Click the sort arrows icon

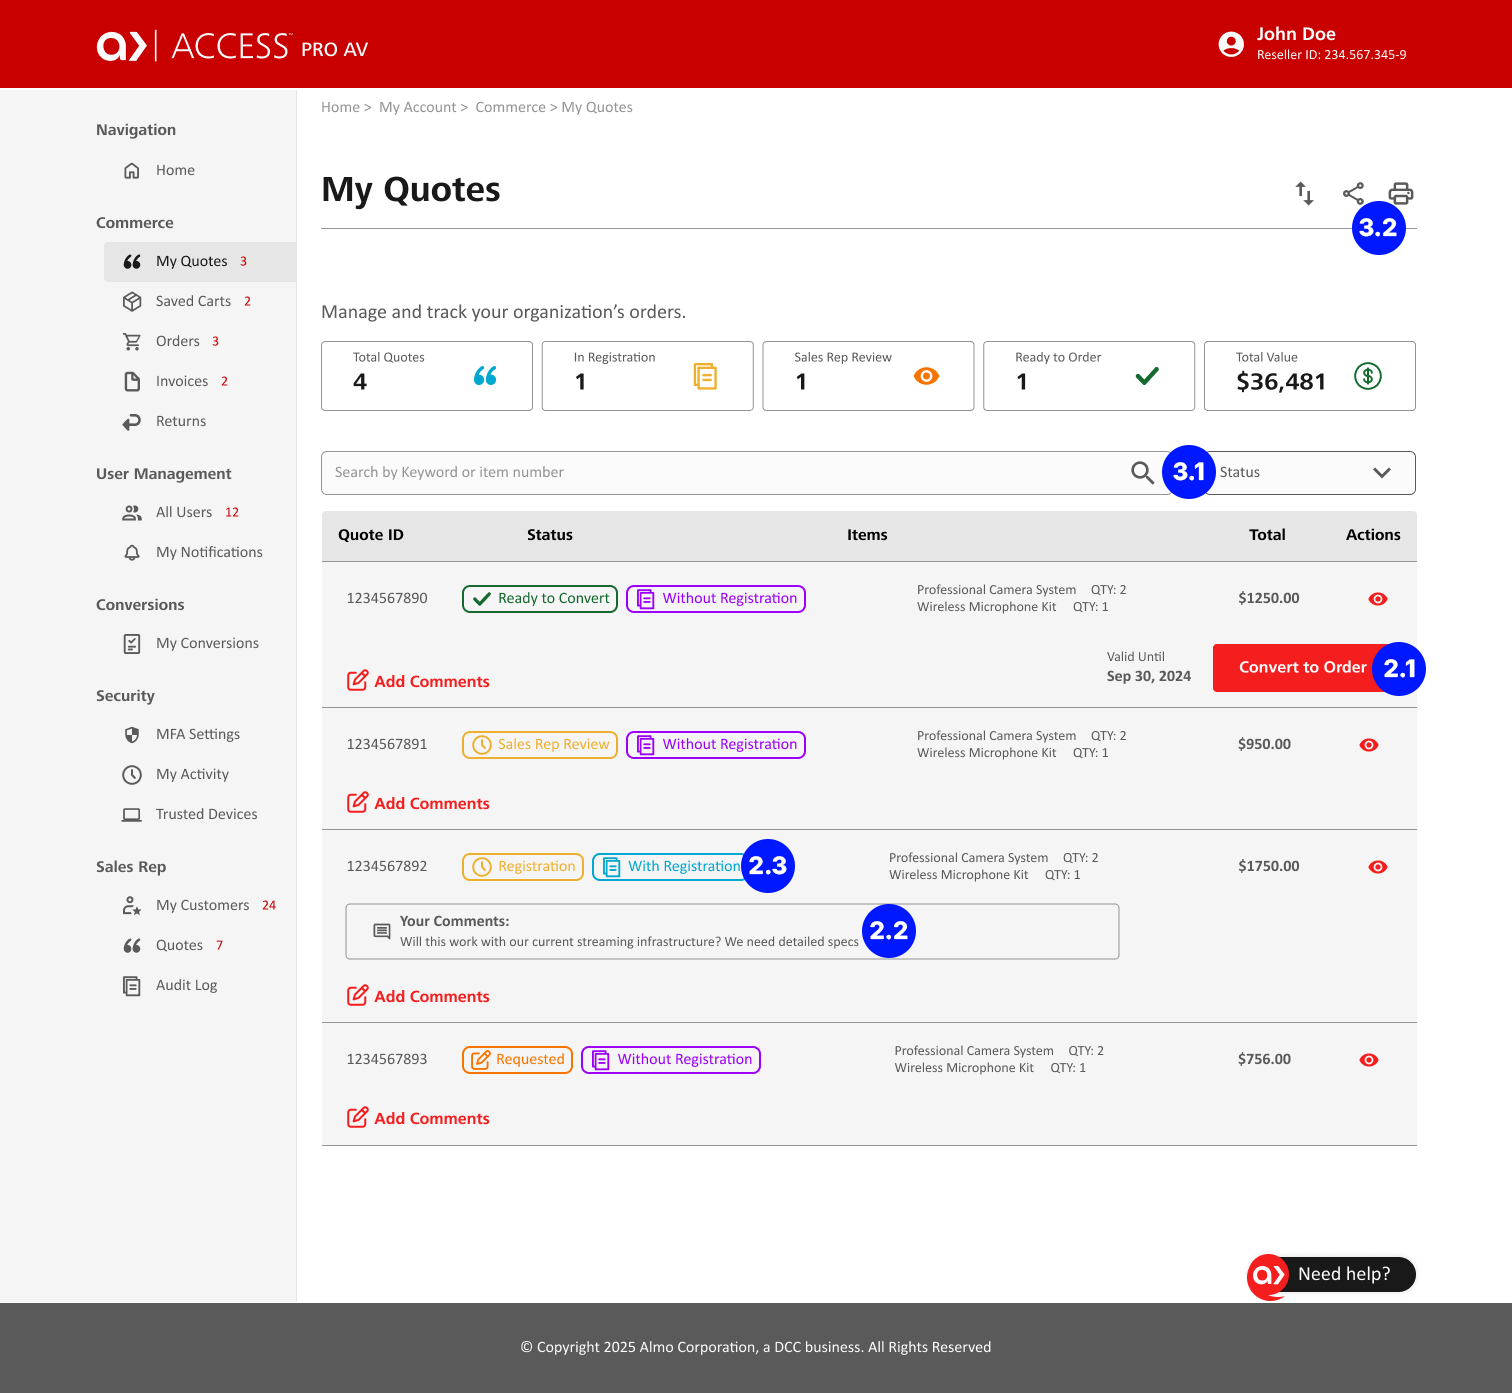[x=1304, y=193]
